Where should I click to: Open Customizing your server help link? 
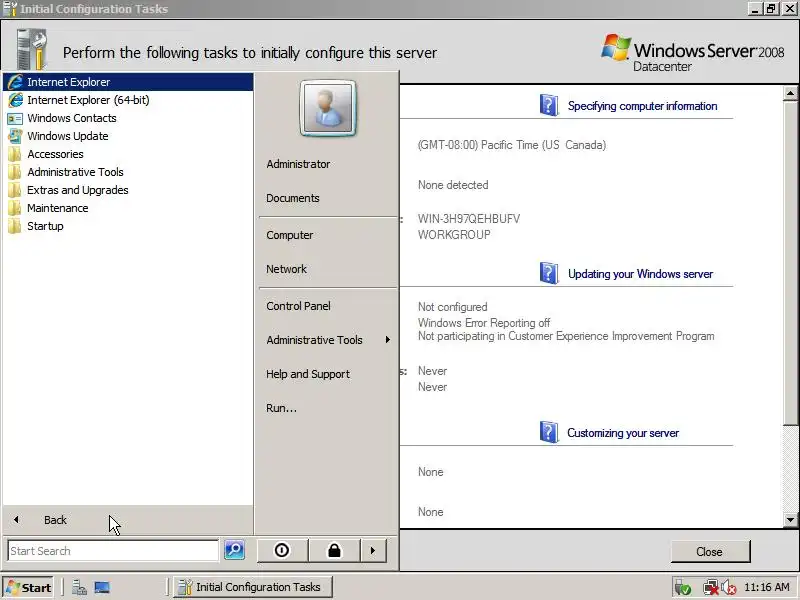(x=623, y=433)
